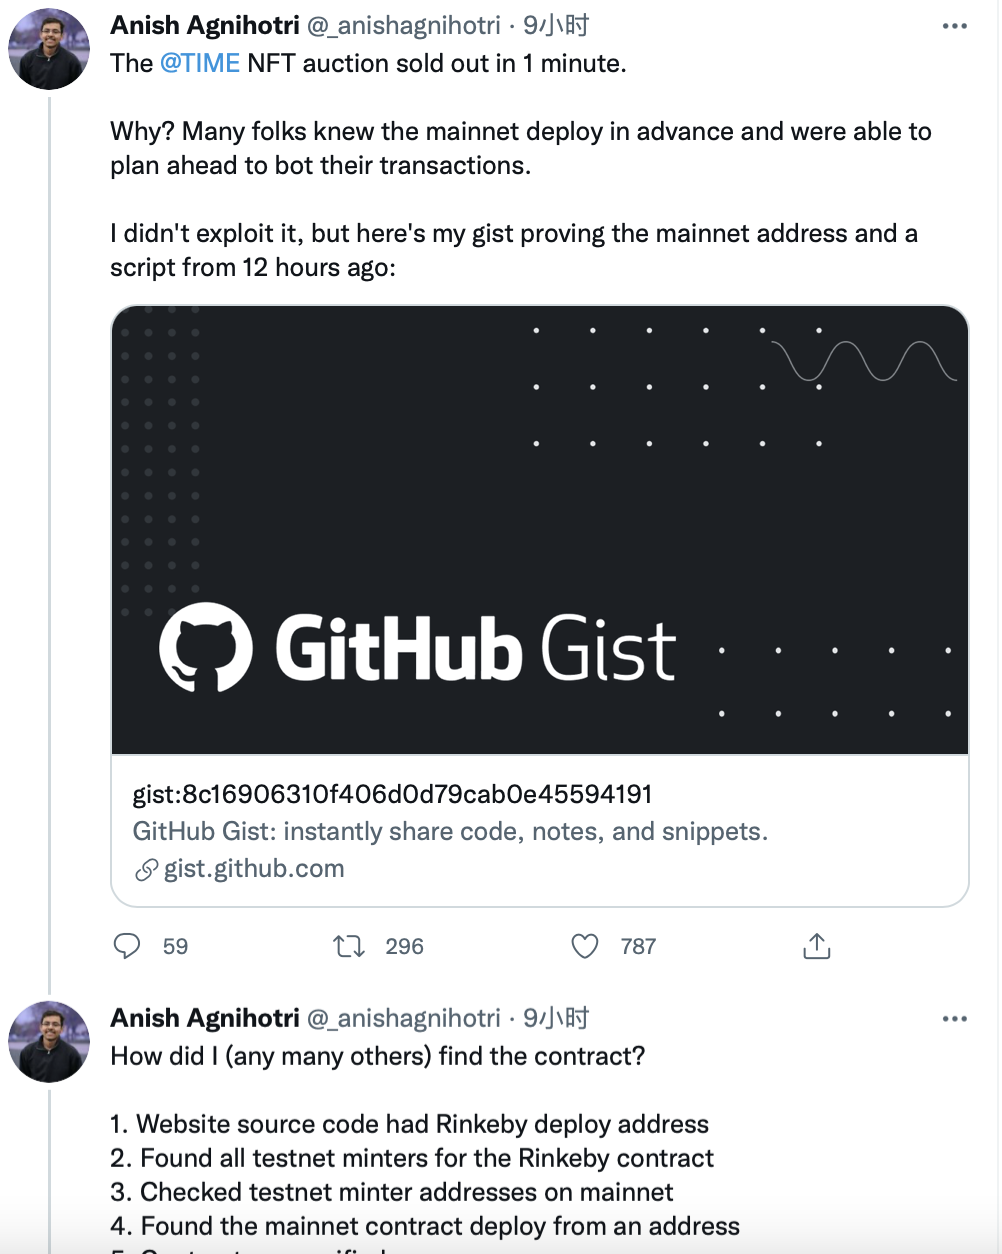
Task: Open the second tweet's 9小时 timestamp
Action: point(556,1018)
